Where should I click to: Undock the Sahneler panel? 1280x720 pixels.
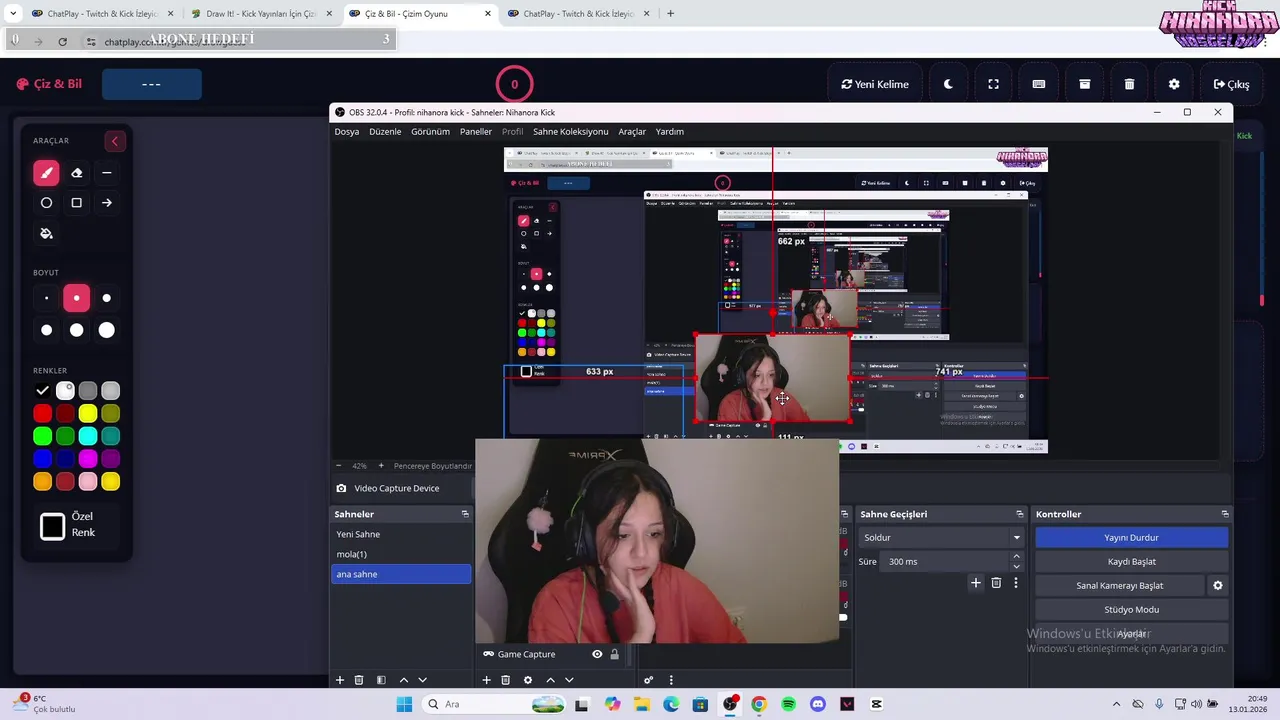pos(465,514)
